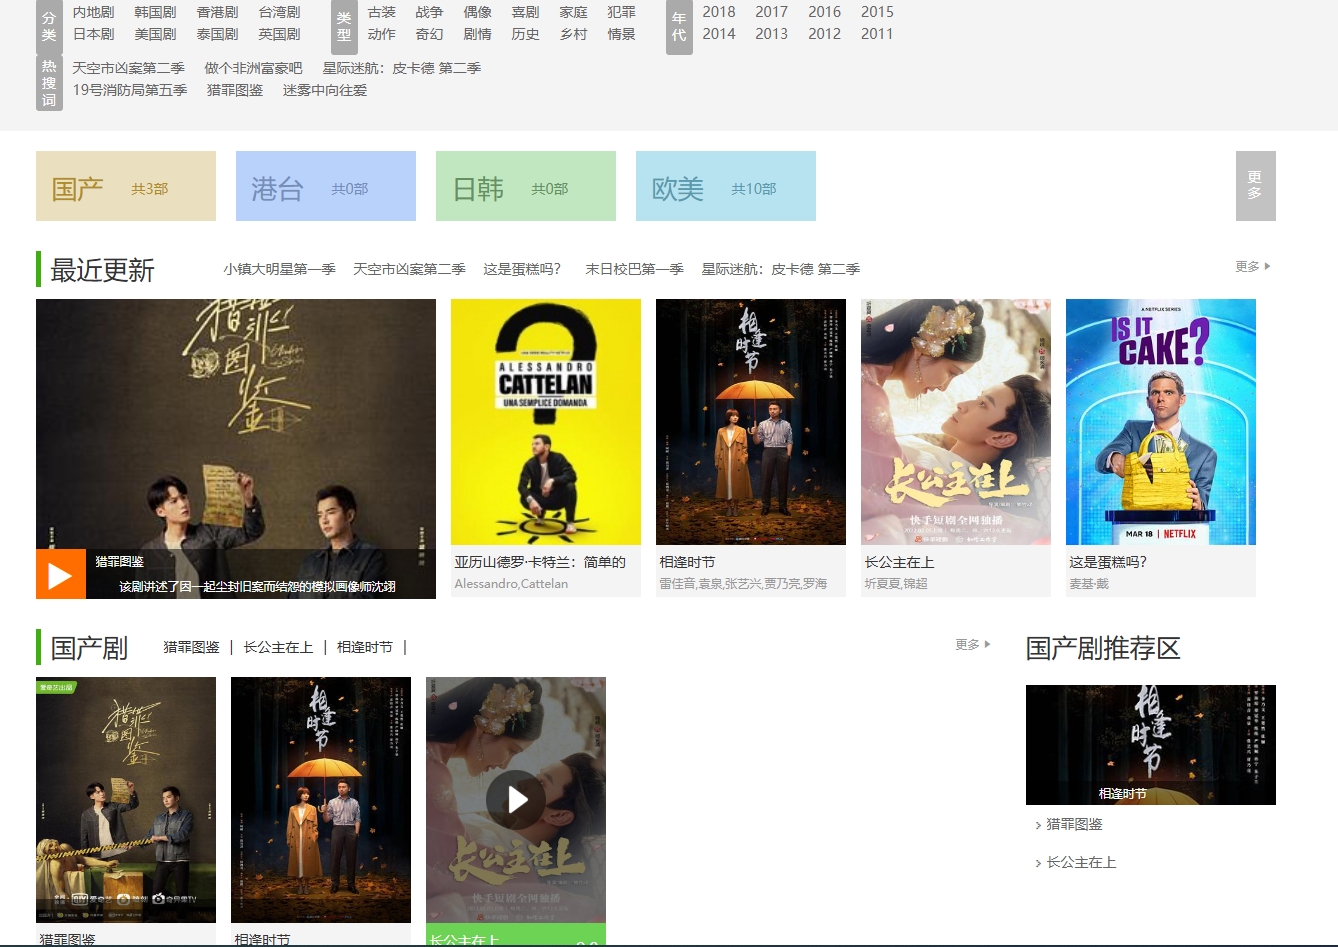Open 小镇大明星第一季 in recent updates
This screenshot has height=947, width=1338.
pyautogui.click(x=280, y=269)
